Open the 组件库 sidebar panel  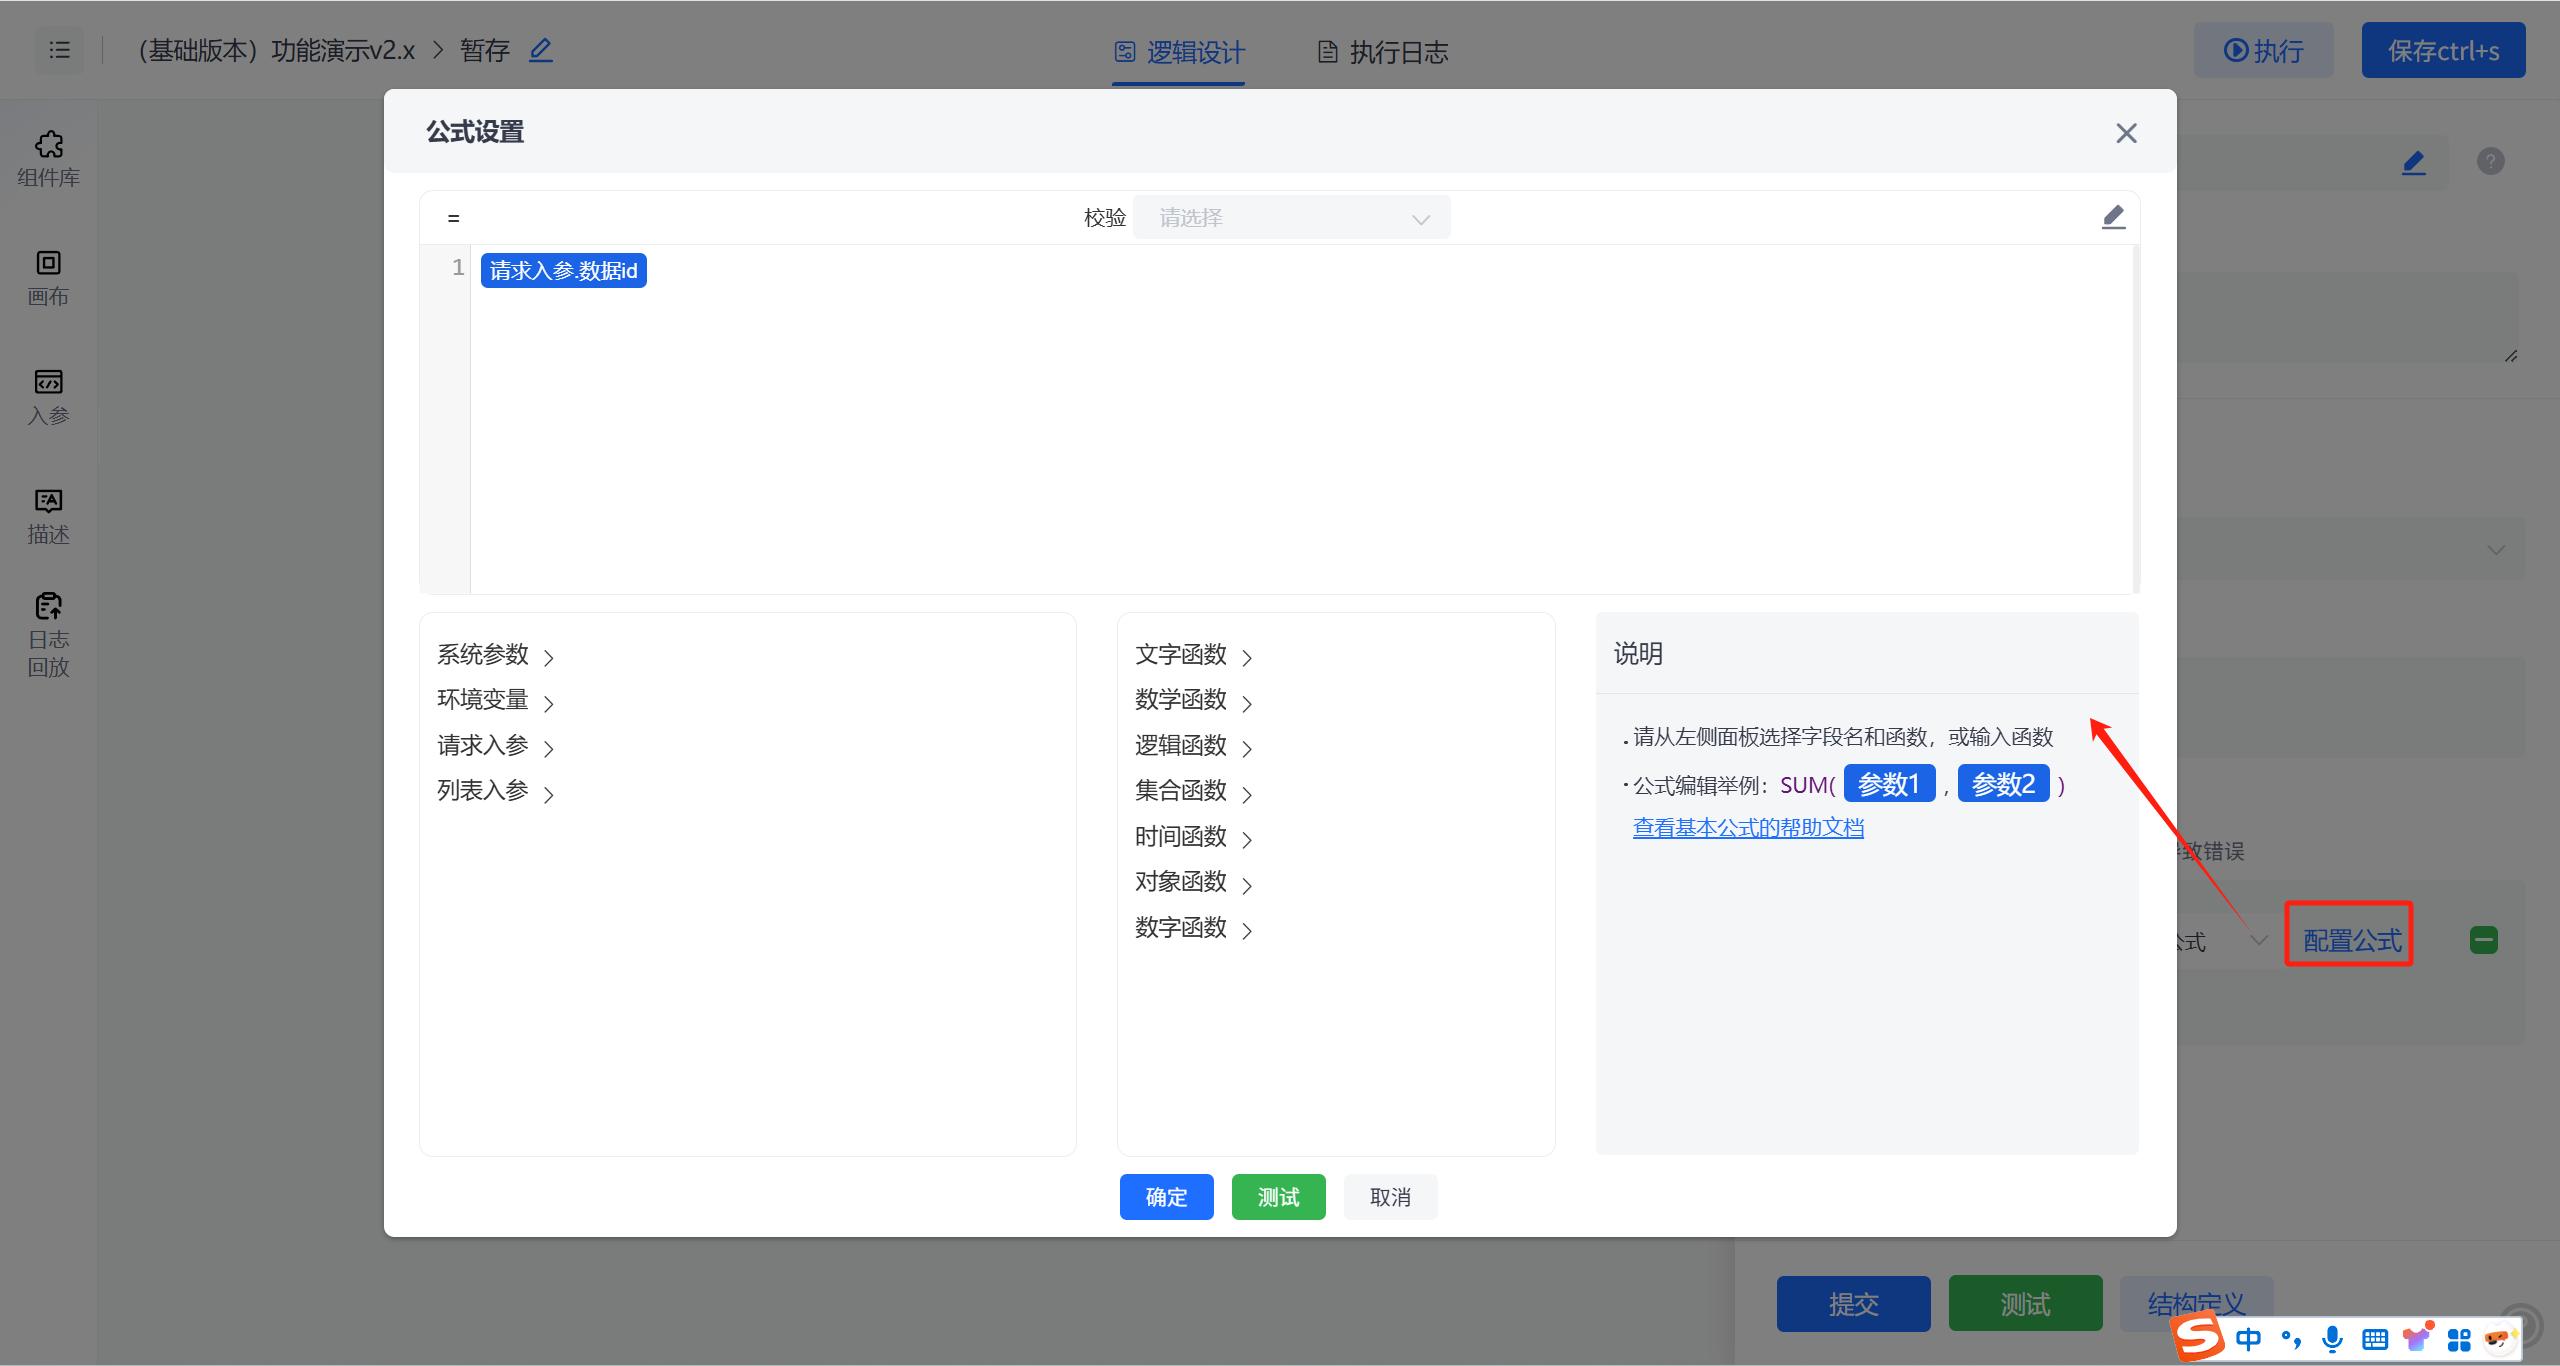click(48, 158)
